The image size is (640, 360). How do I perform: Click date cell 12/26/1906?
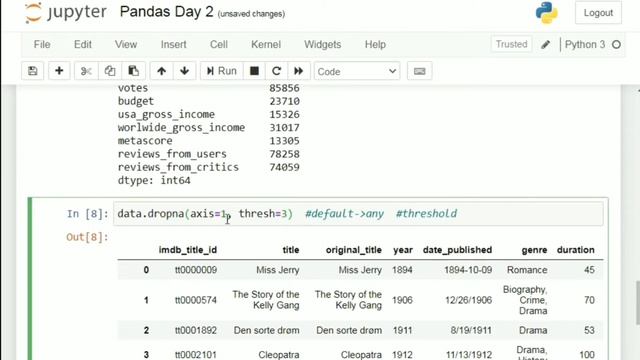tap(469, 300)
